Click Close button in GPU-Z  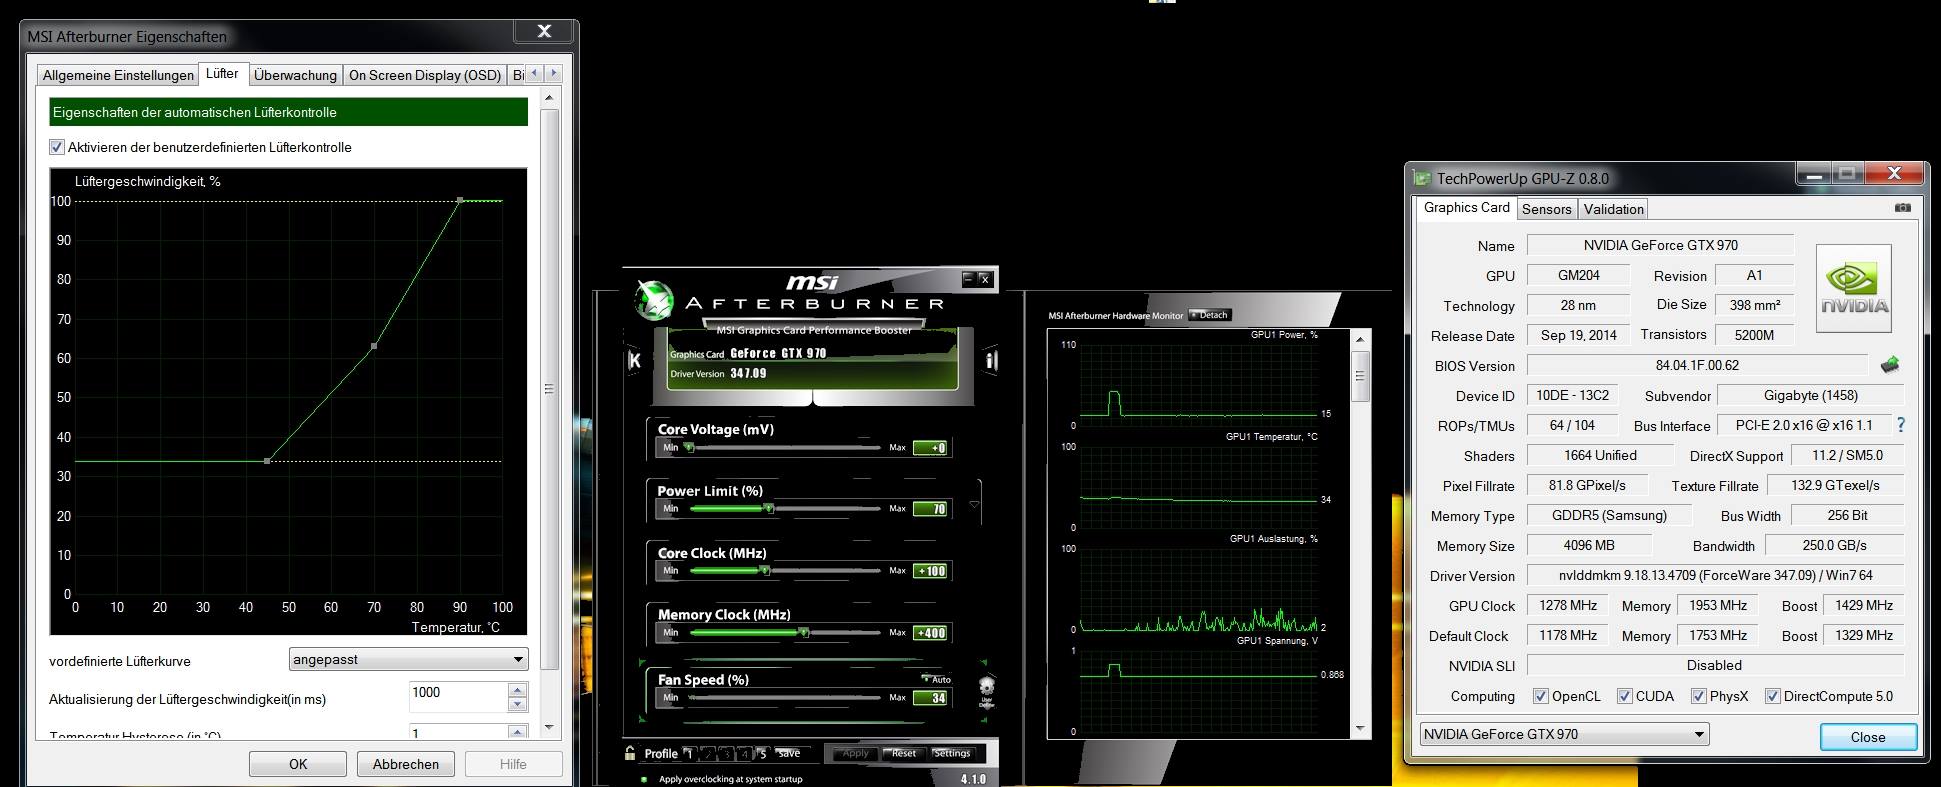(1868, 737)
